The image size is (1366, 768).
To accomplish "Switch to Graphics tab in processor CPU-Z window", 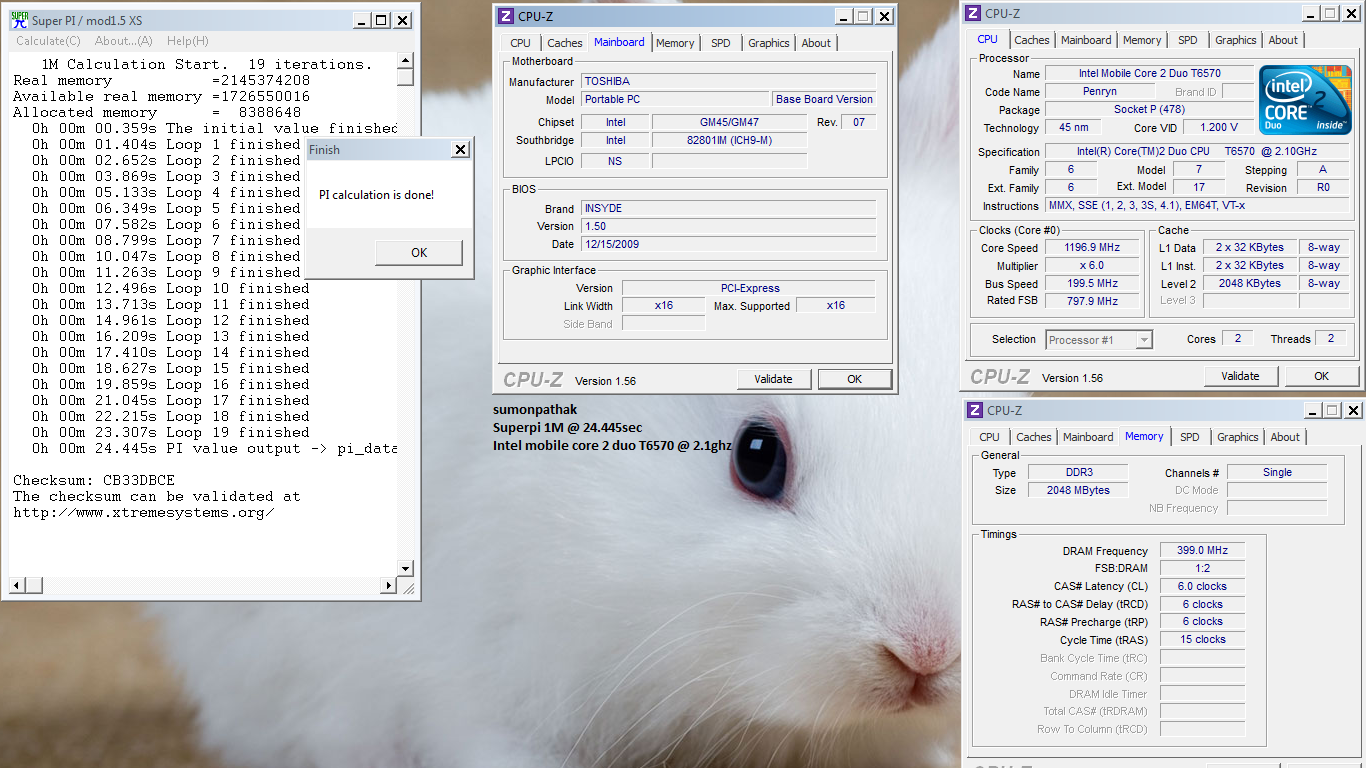I will point(1236,40).
